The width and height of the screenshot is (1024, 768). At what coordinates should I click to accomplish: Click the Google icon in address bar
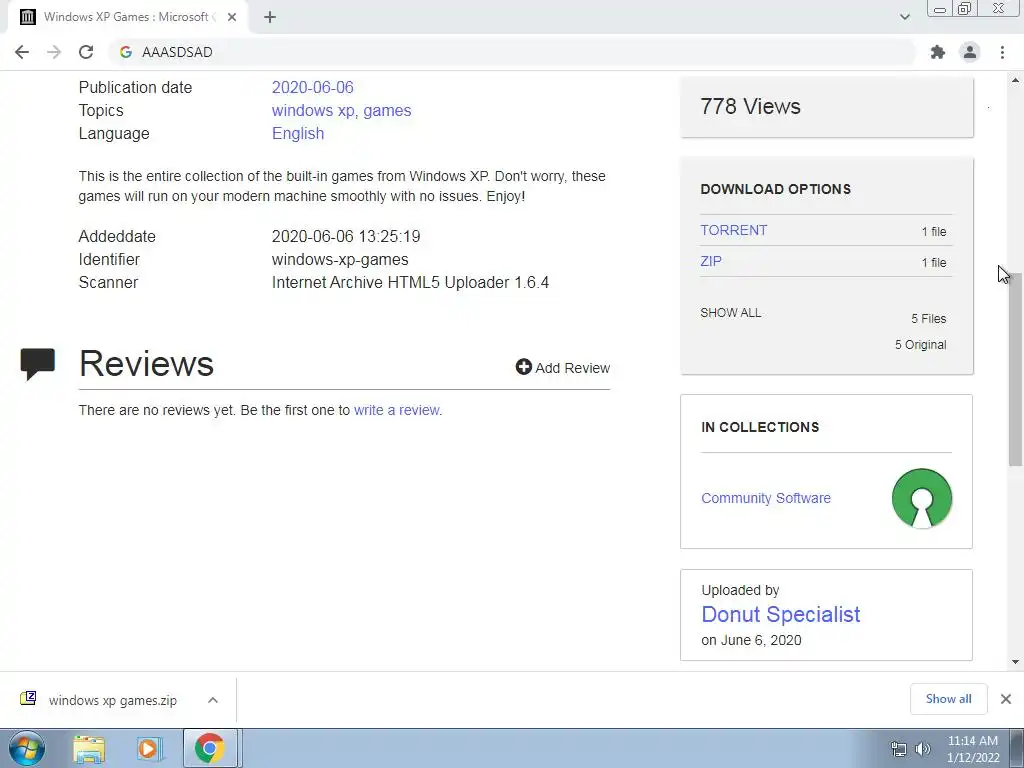(x=126, y=52)
